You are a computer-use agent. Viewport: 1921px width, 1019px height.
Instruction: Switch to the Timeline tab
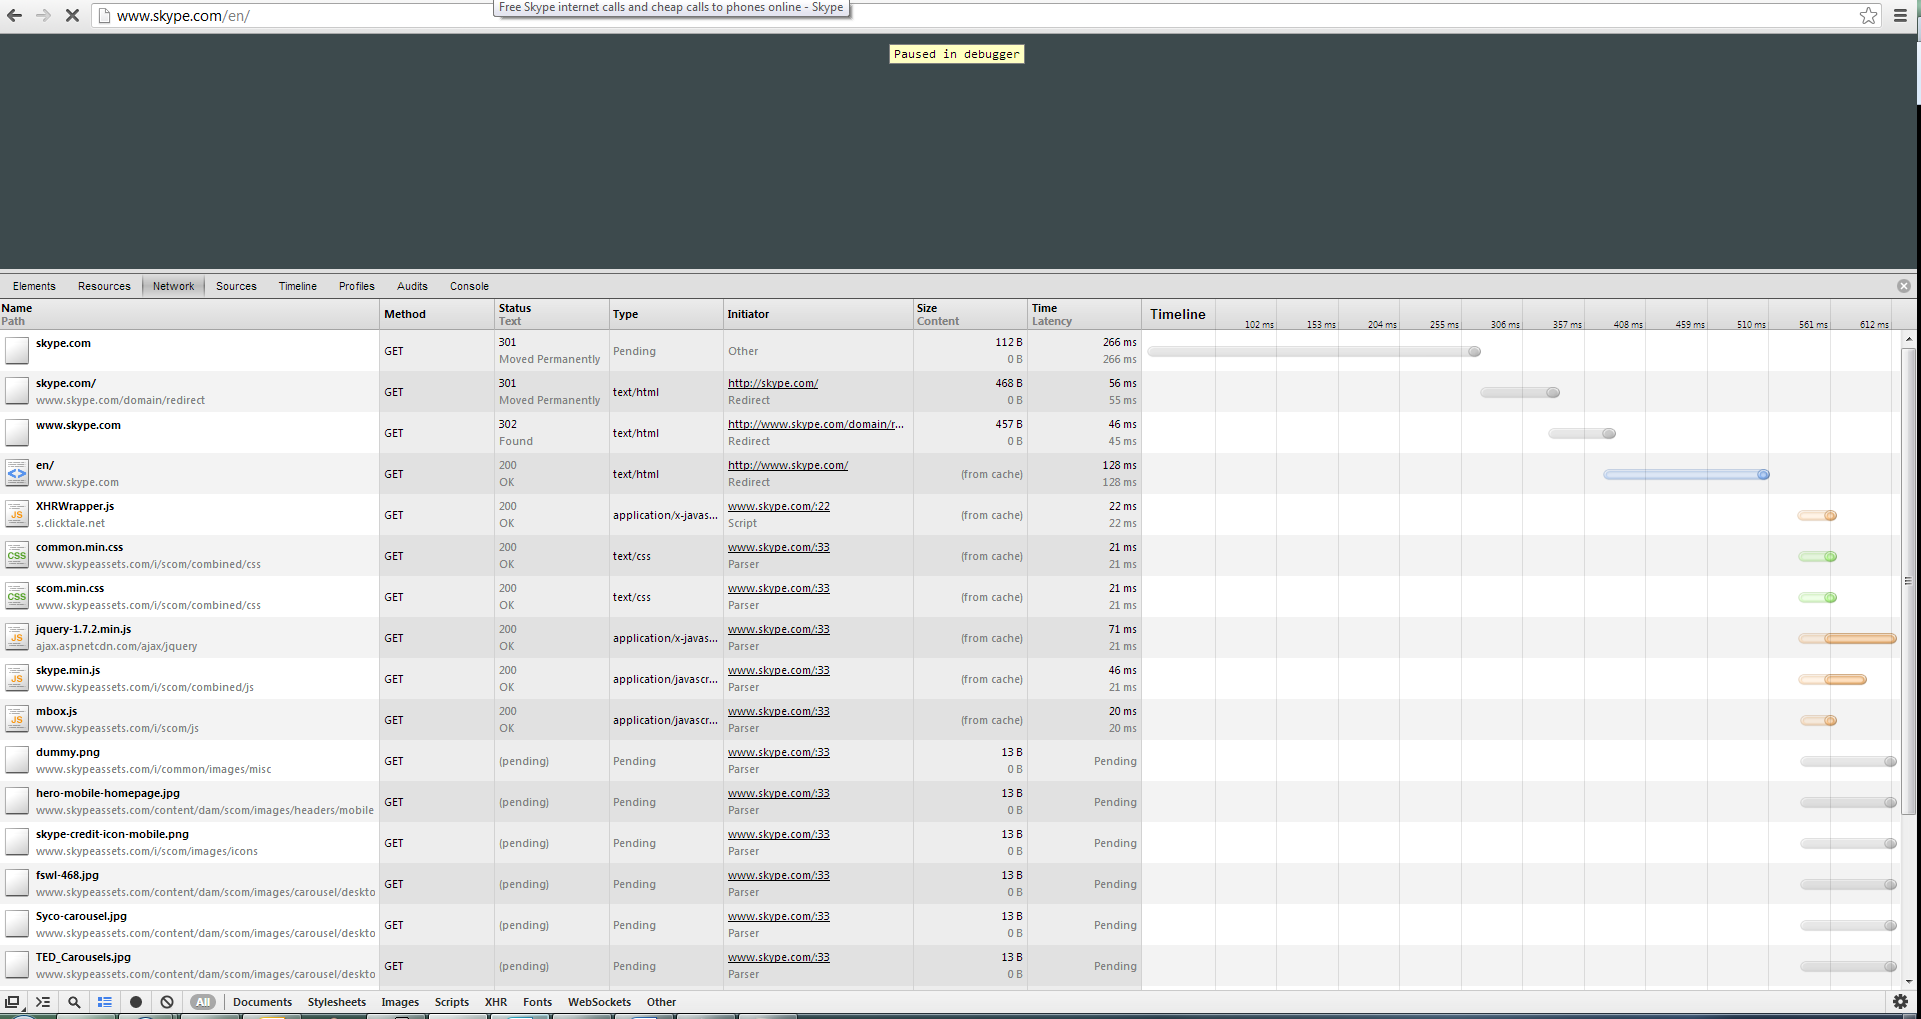297,286
